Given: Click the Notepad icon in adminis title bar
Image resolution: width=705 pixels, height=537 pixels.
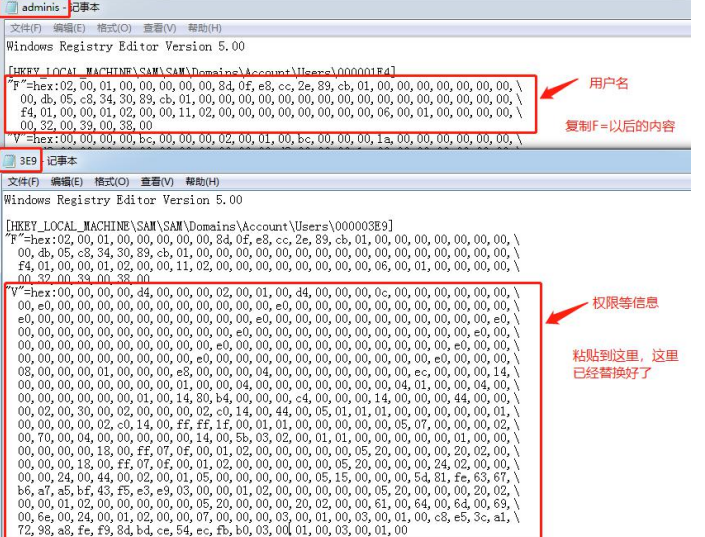Looking at the screenshot, I should pyautogui.click(x=11, y=8).
